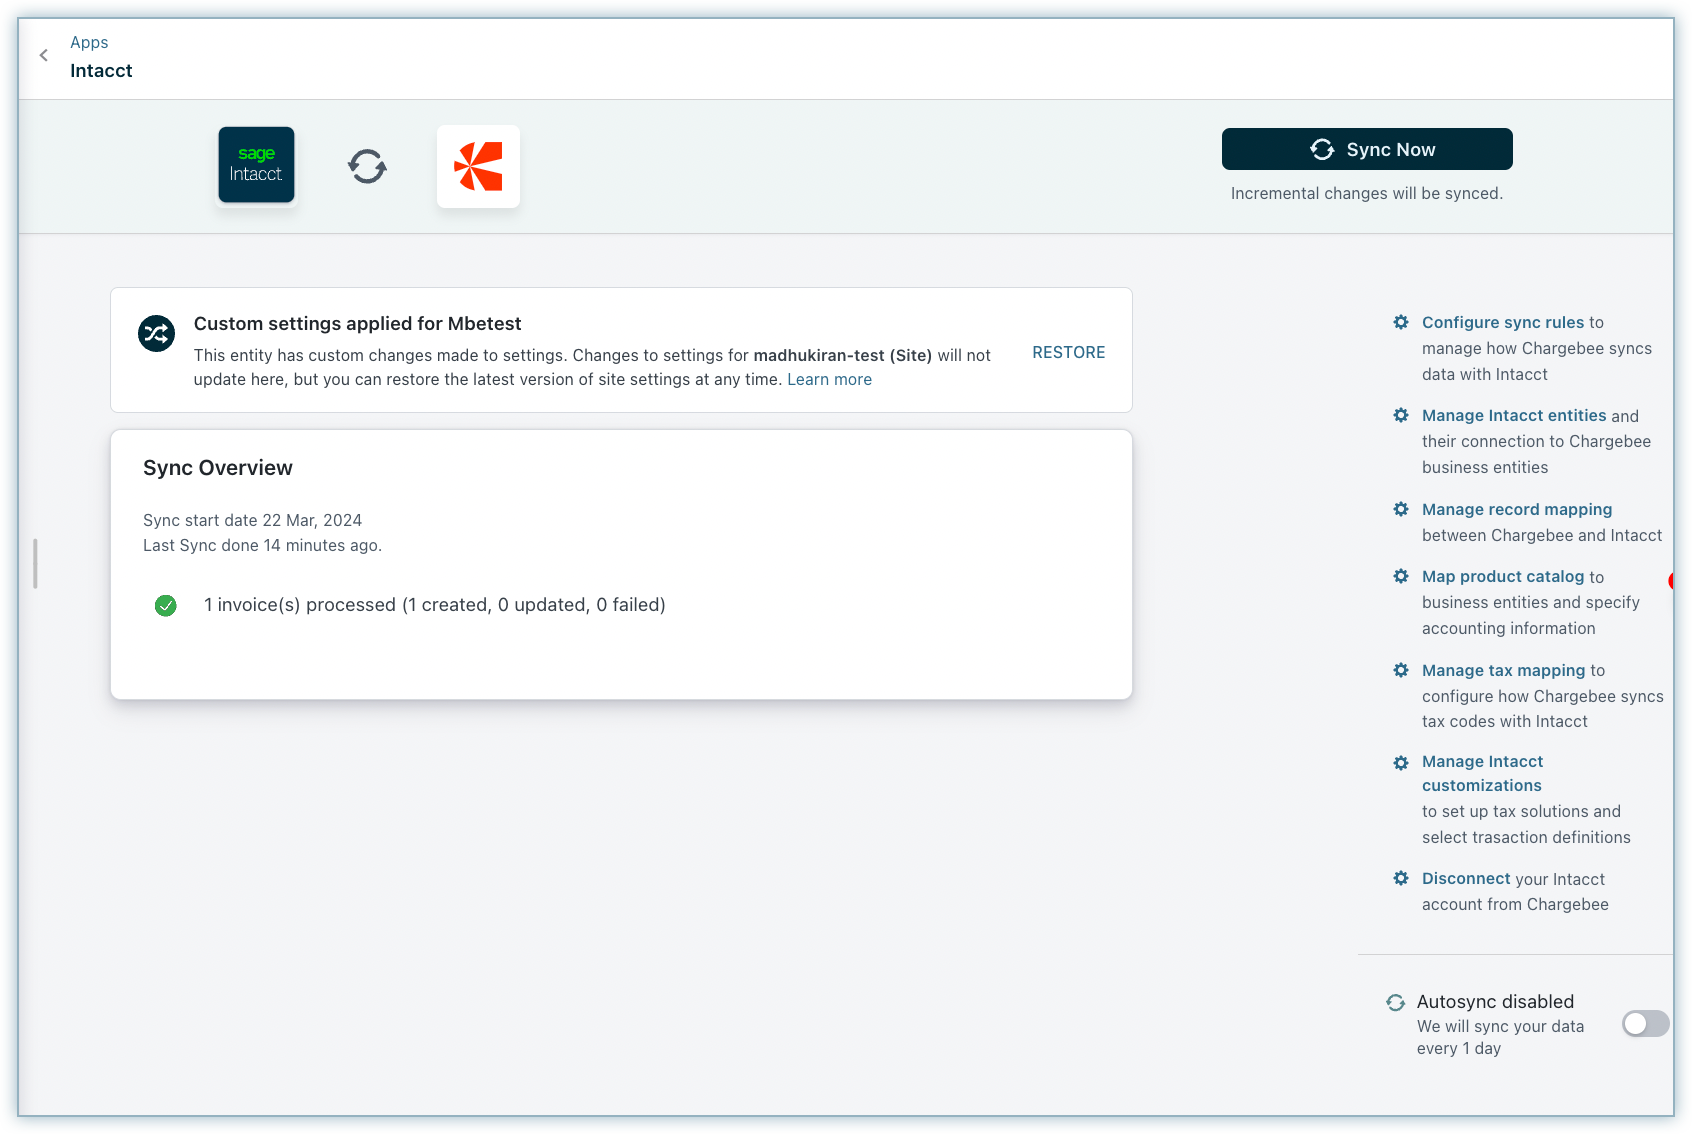Click the shuffle icon beside Custom settings
1692x1134 pixels.
point(157,334)
